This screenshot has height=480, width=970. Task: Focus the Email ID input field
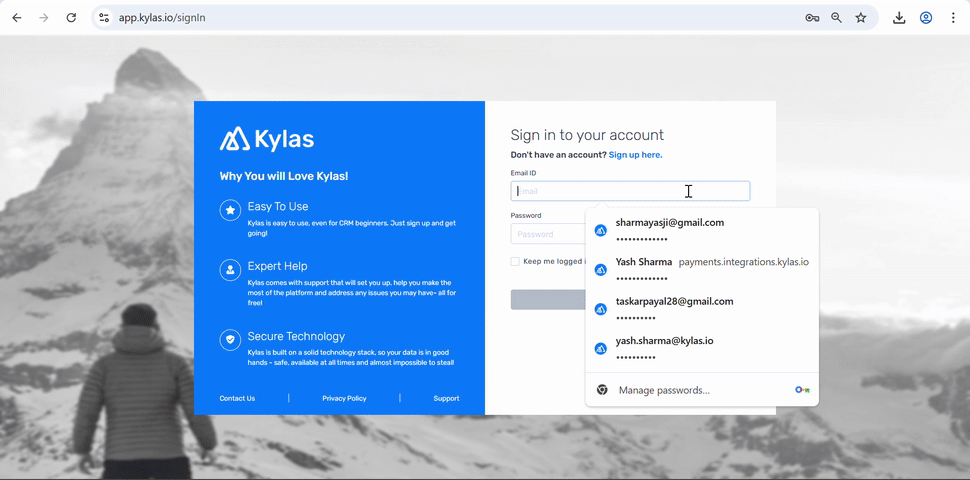coord(630,191)
